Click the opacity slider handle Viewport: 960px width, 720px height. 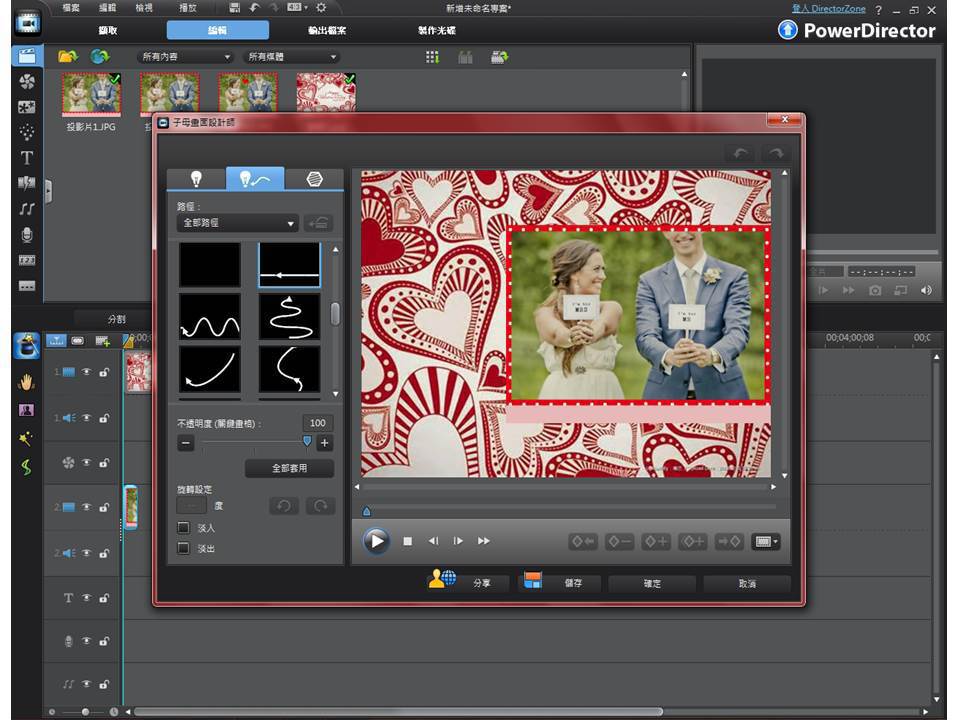click(307, 441)
